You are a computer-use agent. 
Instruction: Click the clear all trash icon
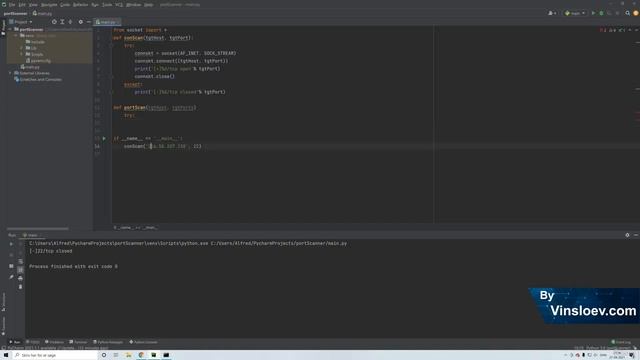pyautogui.click(x=20, y=287)
